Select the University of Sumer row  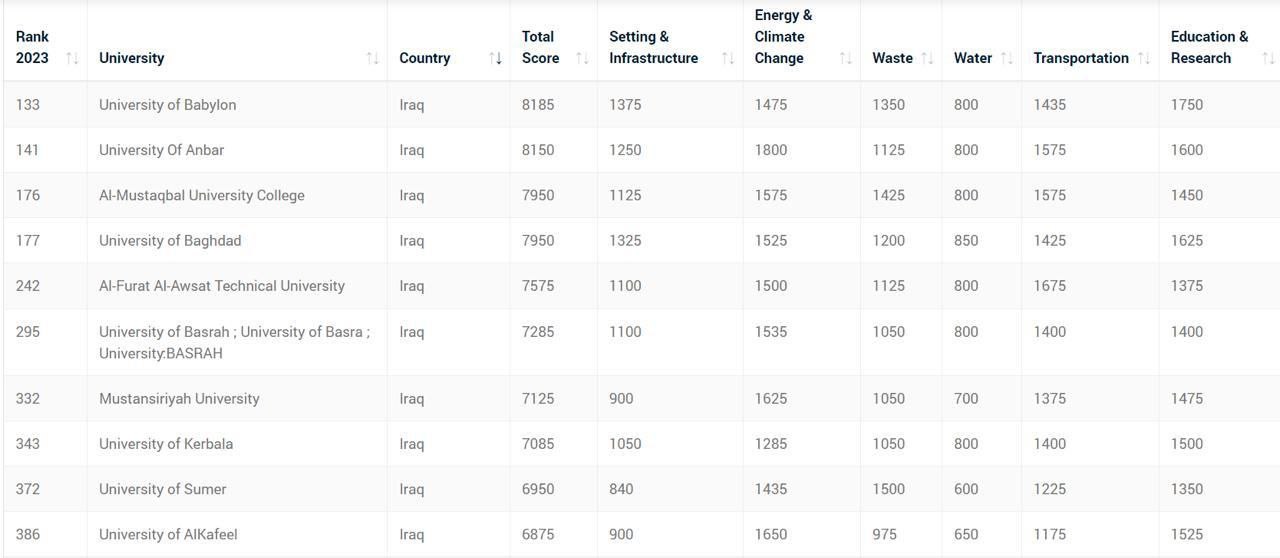click(x=162, y=489)
